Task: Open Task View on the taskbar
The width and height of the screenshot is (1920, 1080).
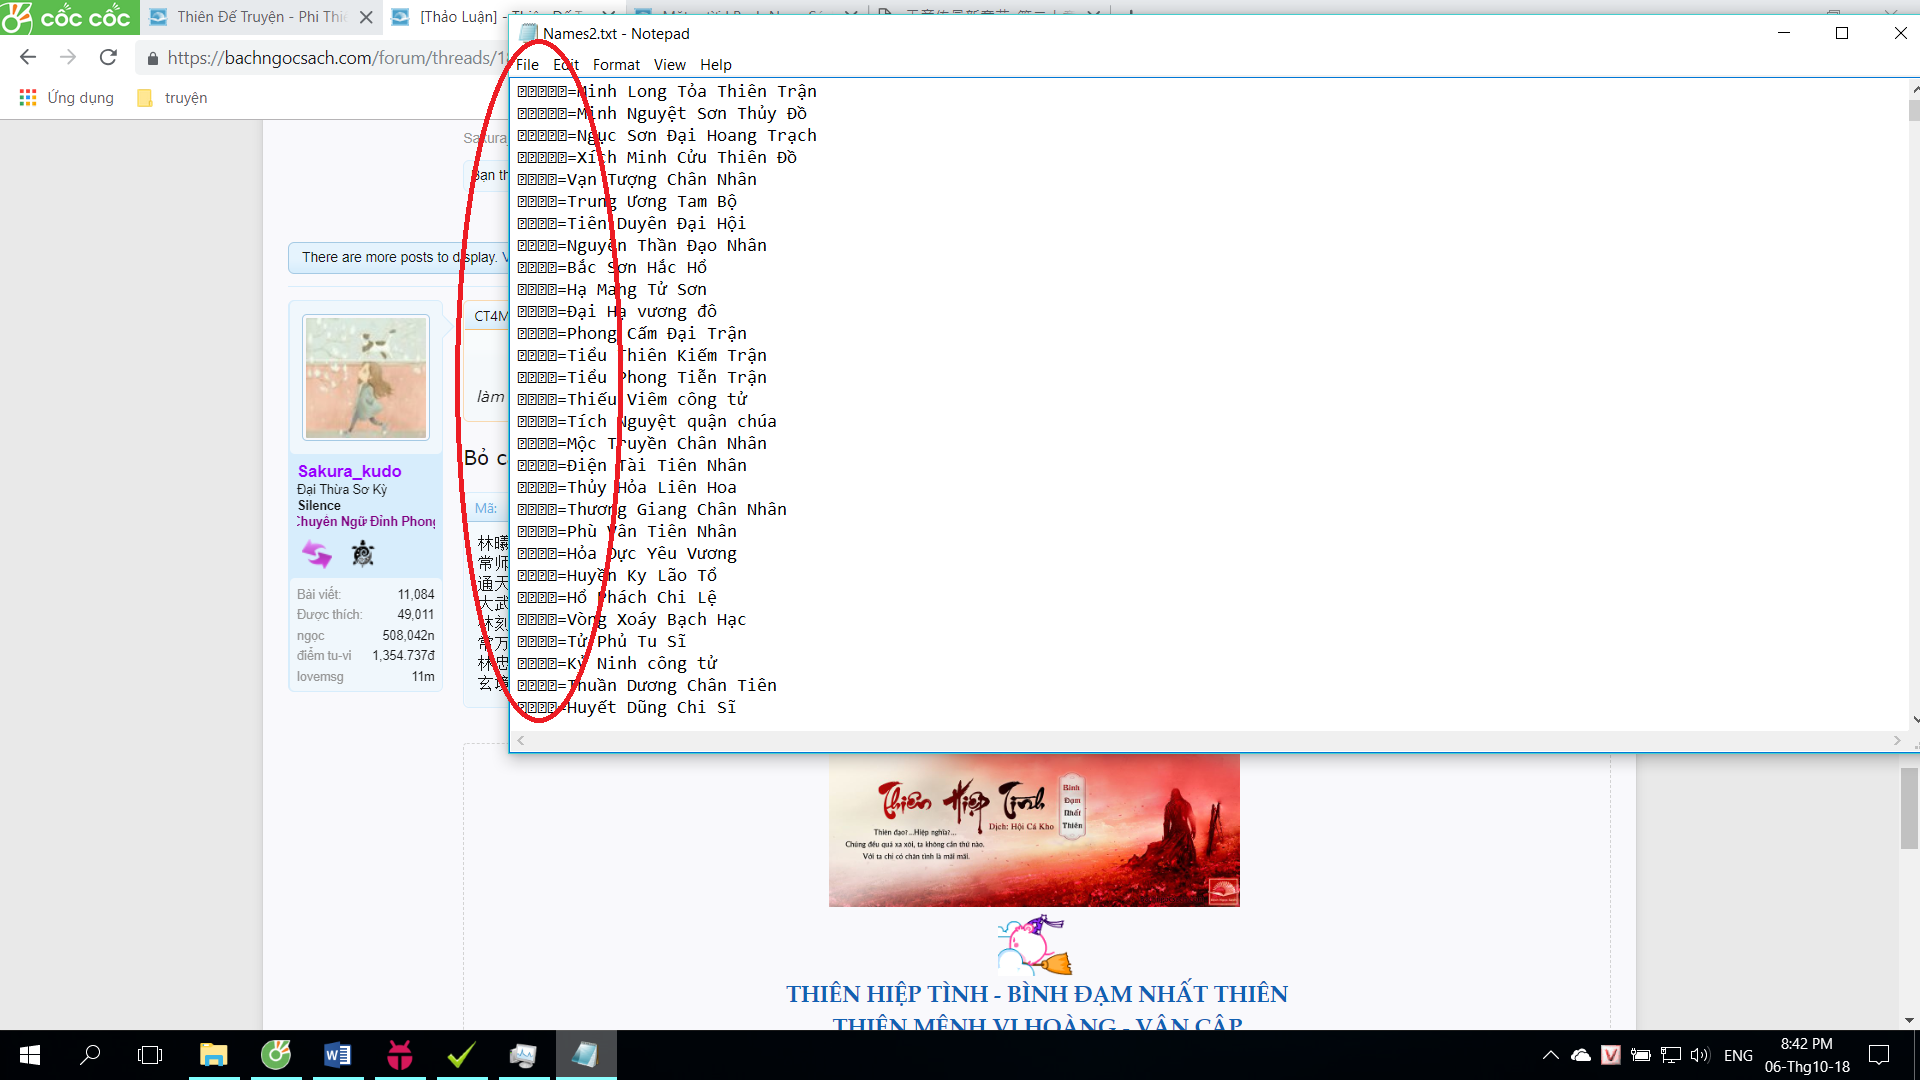Action: (x=149, y=1054)
